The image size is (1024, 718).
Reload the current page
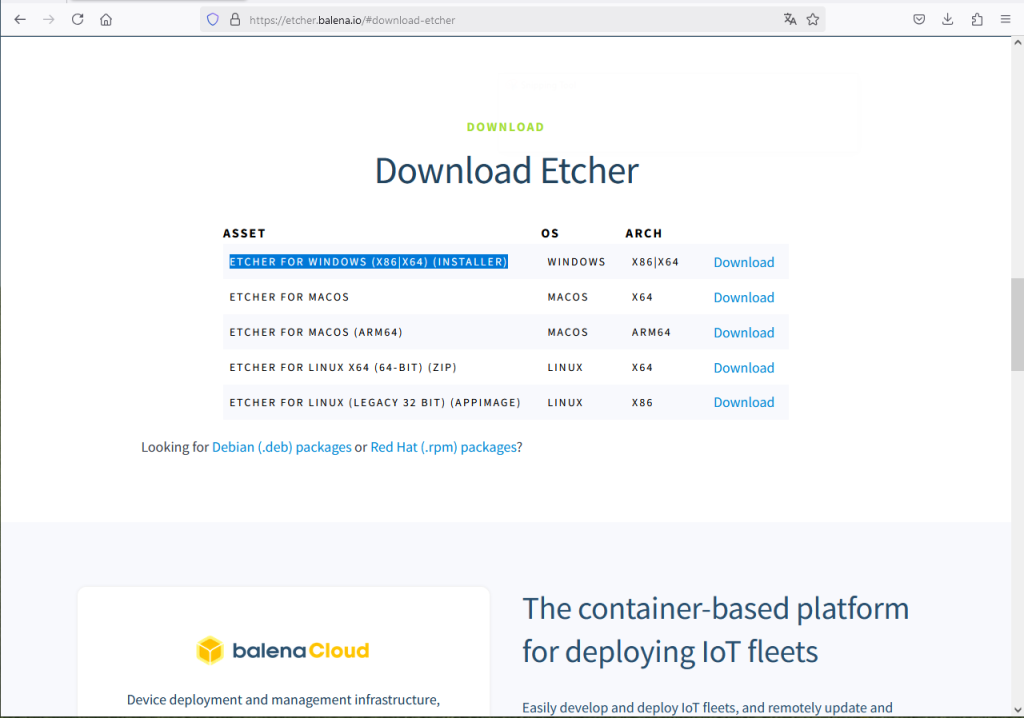[78, 20]
